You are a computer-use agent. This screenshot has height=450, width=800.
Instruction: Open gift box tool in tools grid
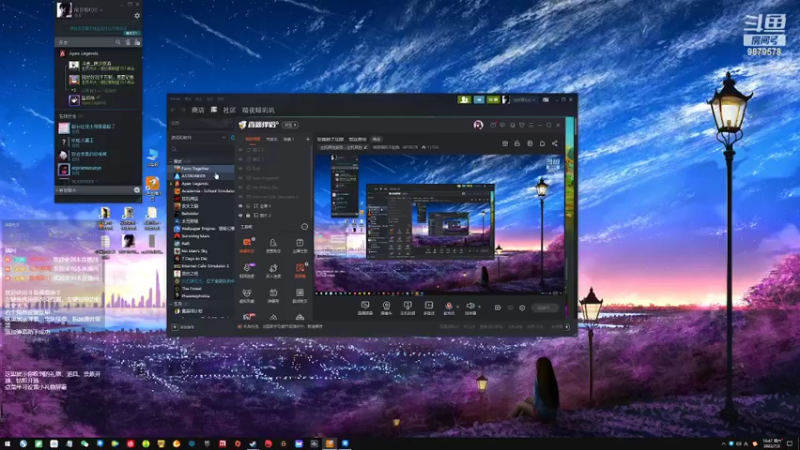[x=273, y=295]
